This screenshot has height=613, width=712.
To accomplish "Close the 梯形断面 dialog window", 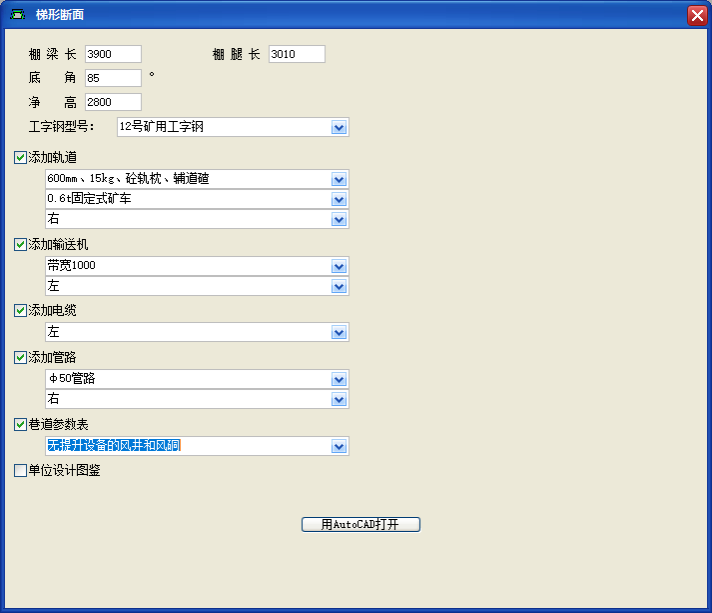I will tap(697, 15).
